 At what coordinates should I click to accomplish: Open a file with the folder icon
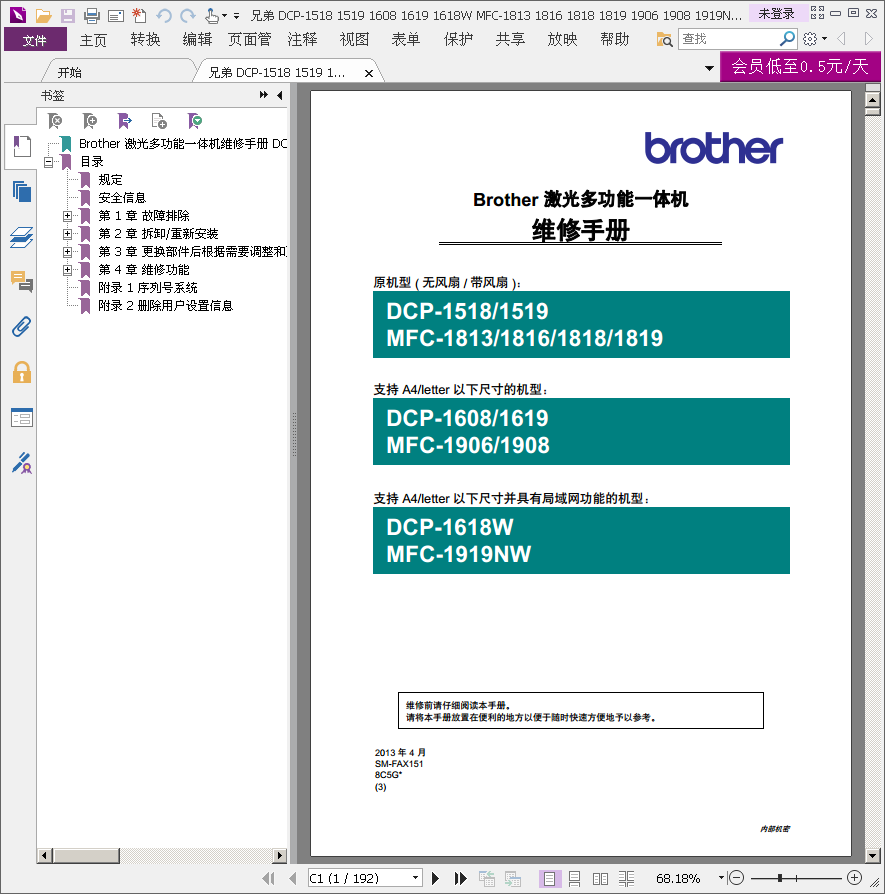click(43, 15)
